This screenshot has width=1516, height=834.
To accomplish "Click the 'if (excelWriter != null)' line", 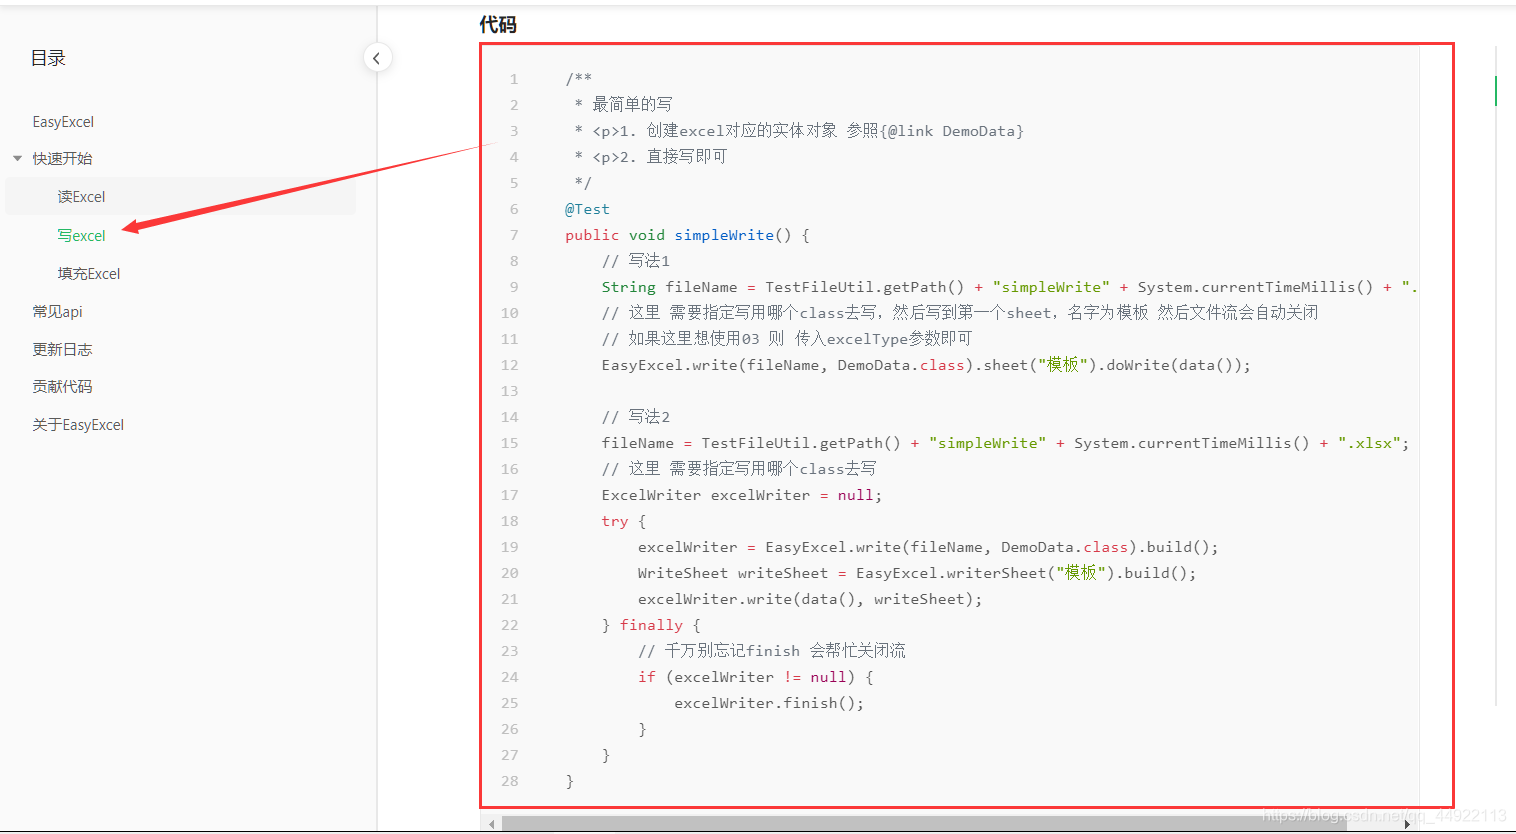I will point(756,677).
